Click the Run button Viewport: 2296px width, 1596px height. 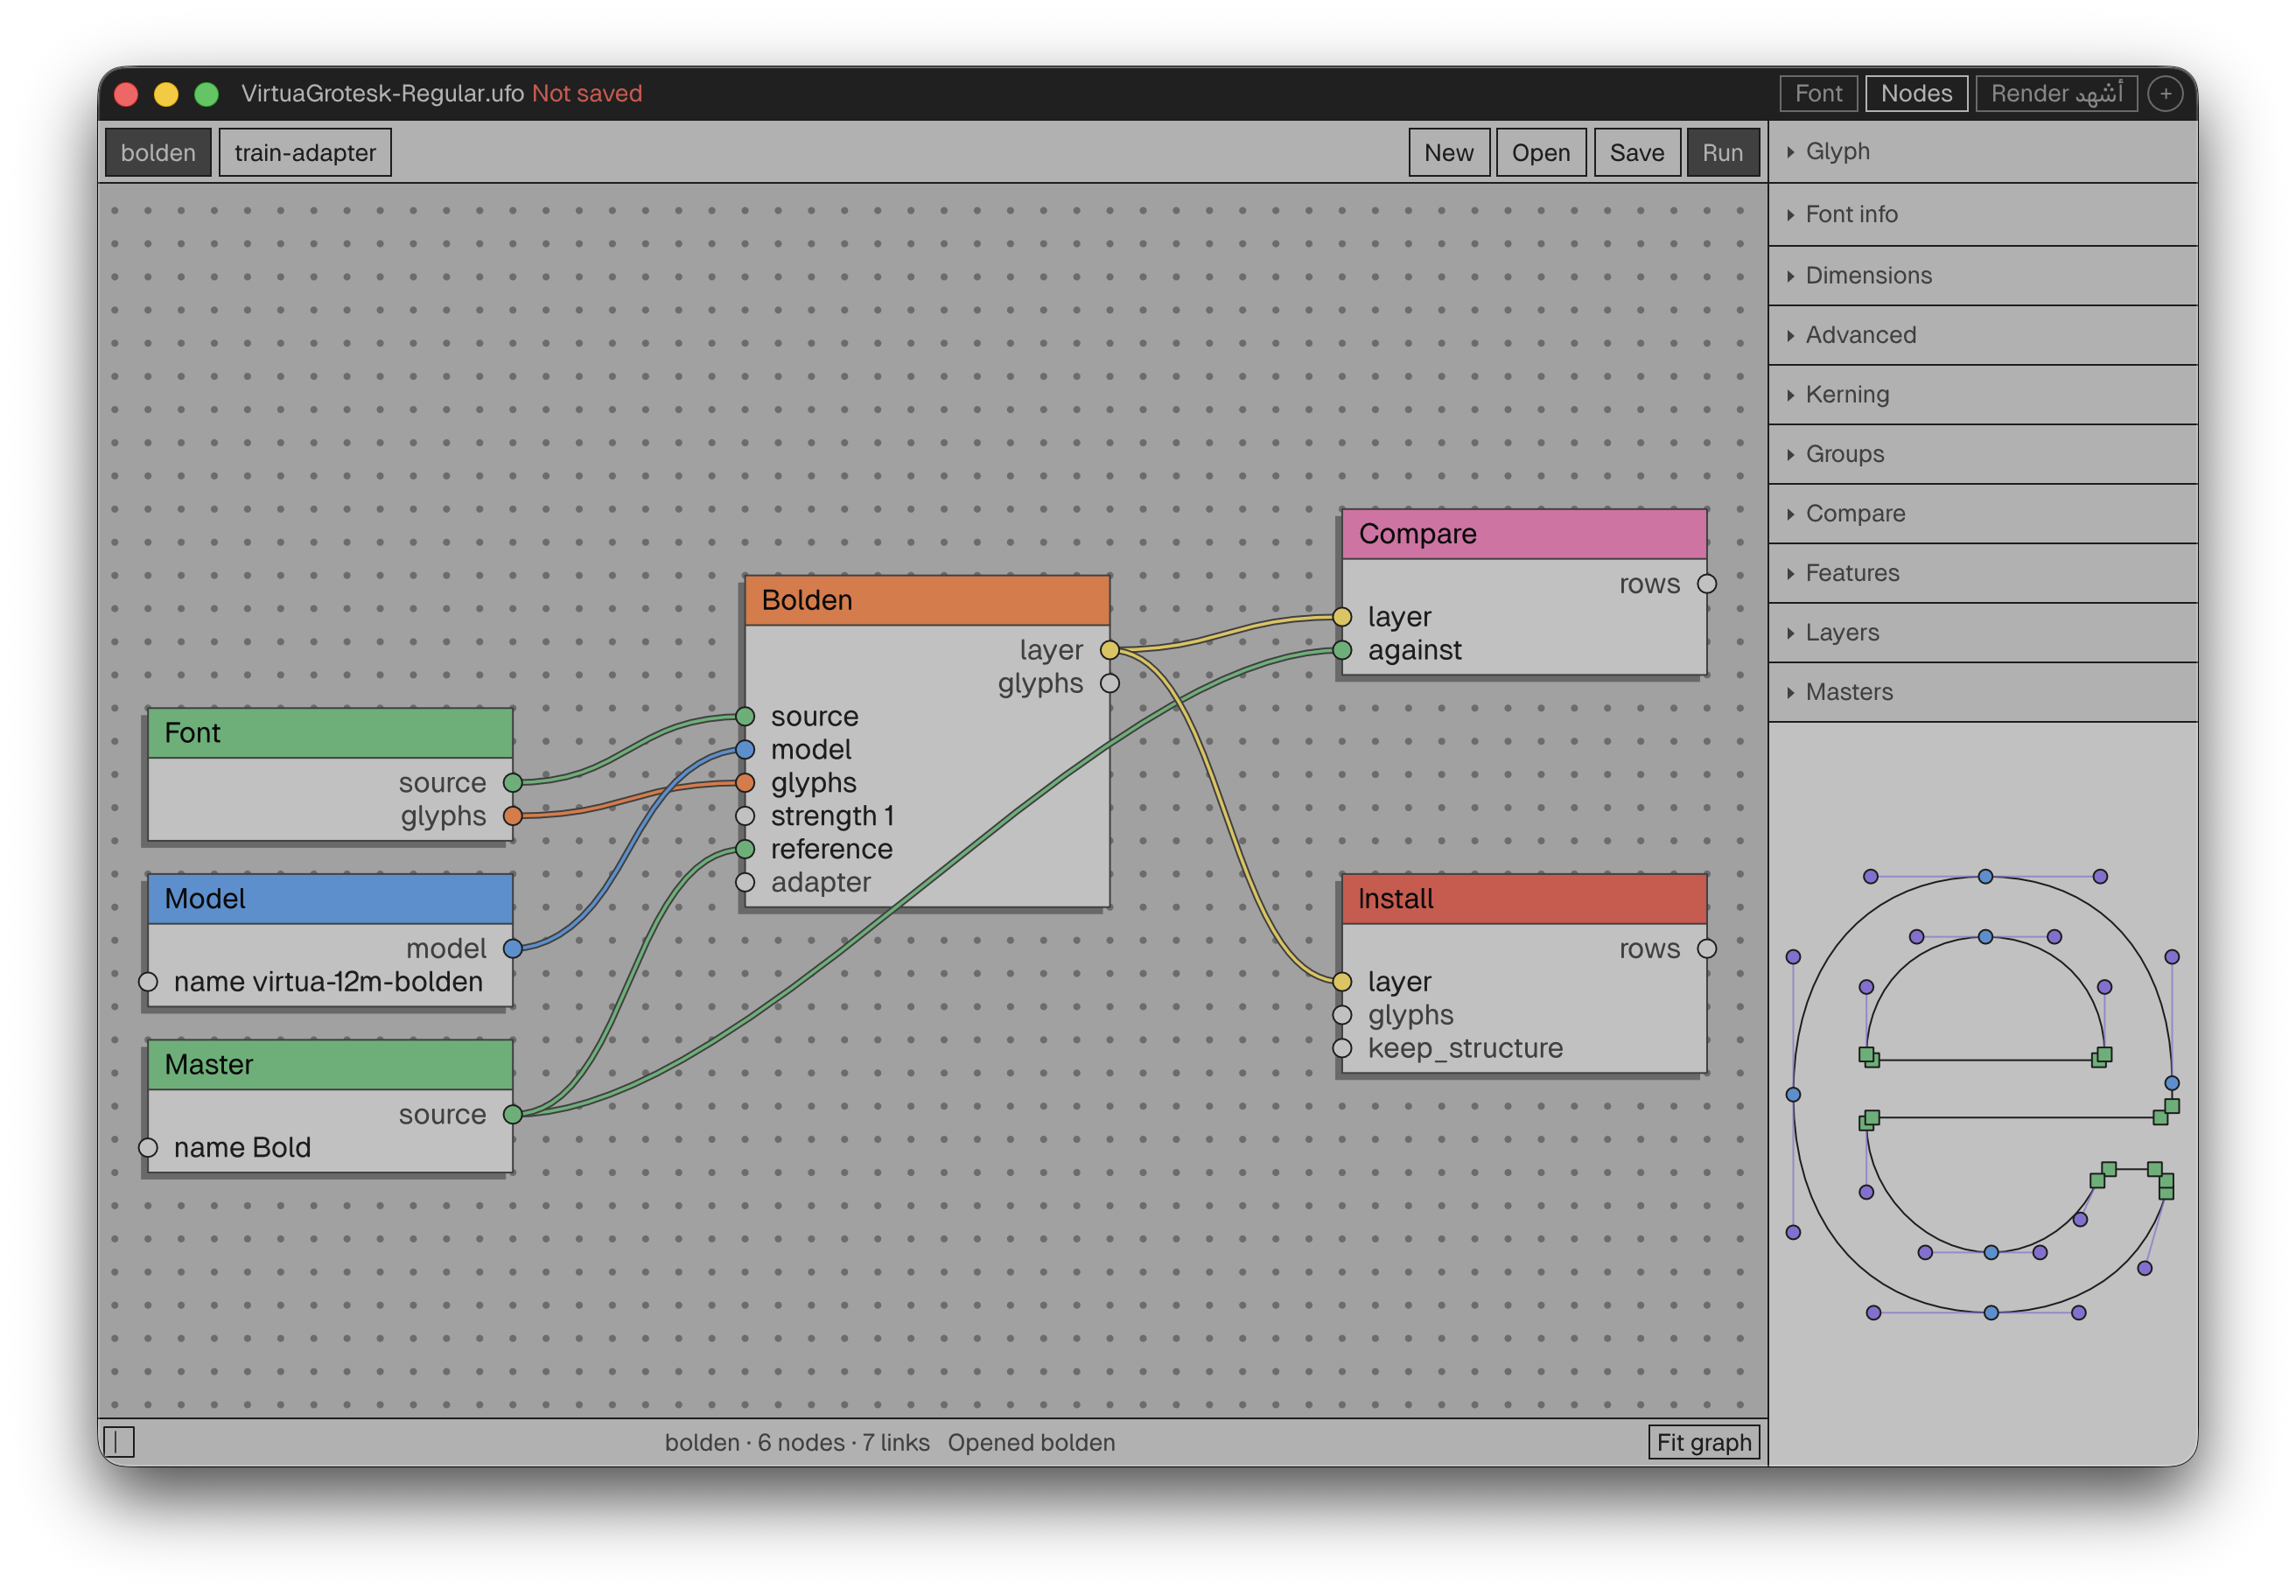(x=1722, y=153)
